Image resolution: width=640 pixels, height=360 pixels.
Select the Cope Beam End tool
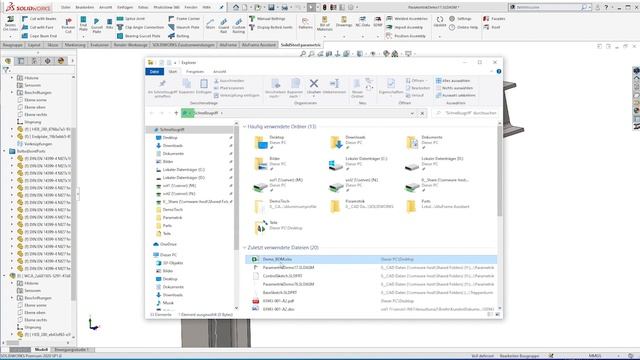pyautogui.click(x=39, y=36)
